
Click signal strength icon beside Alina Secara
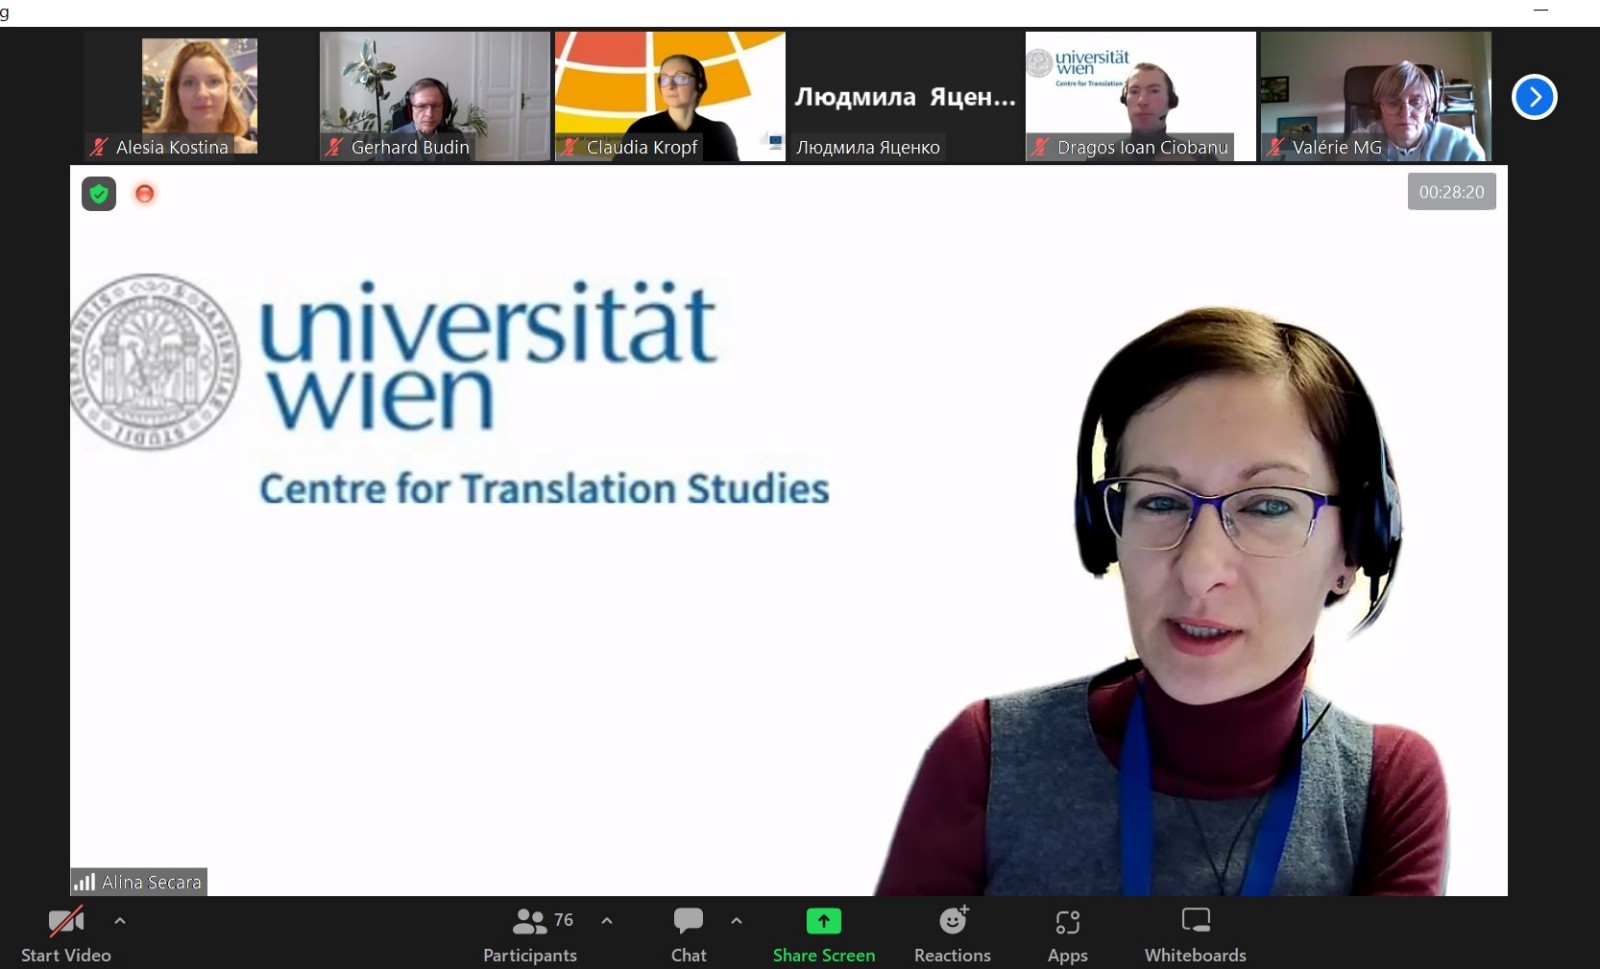point(84,882)
